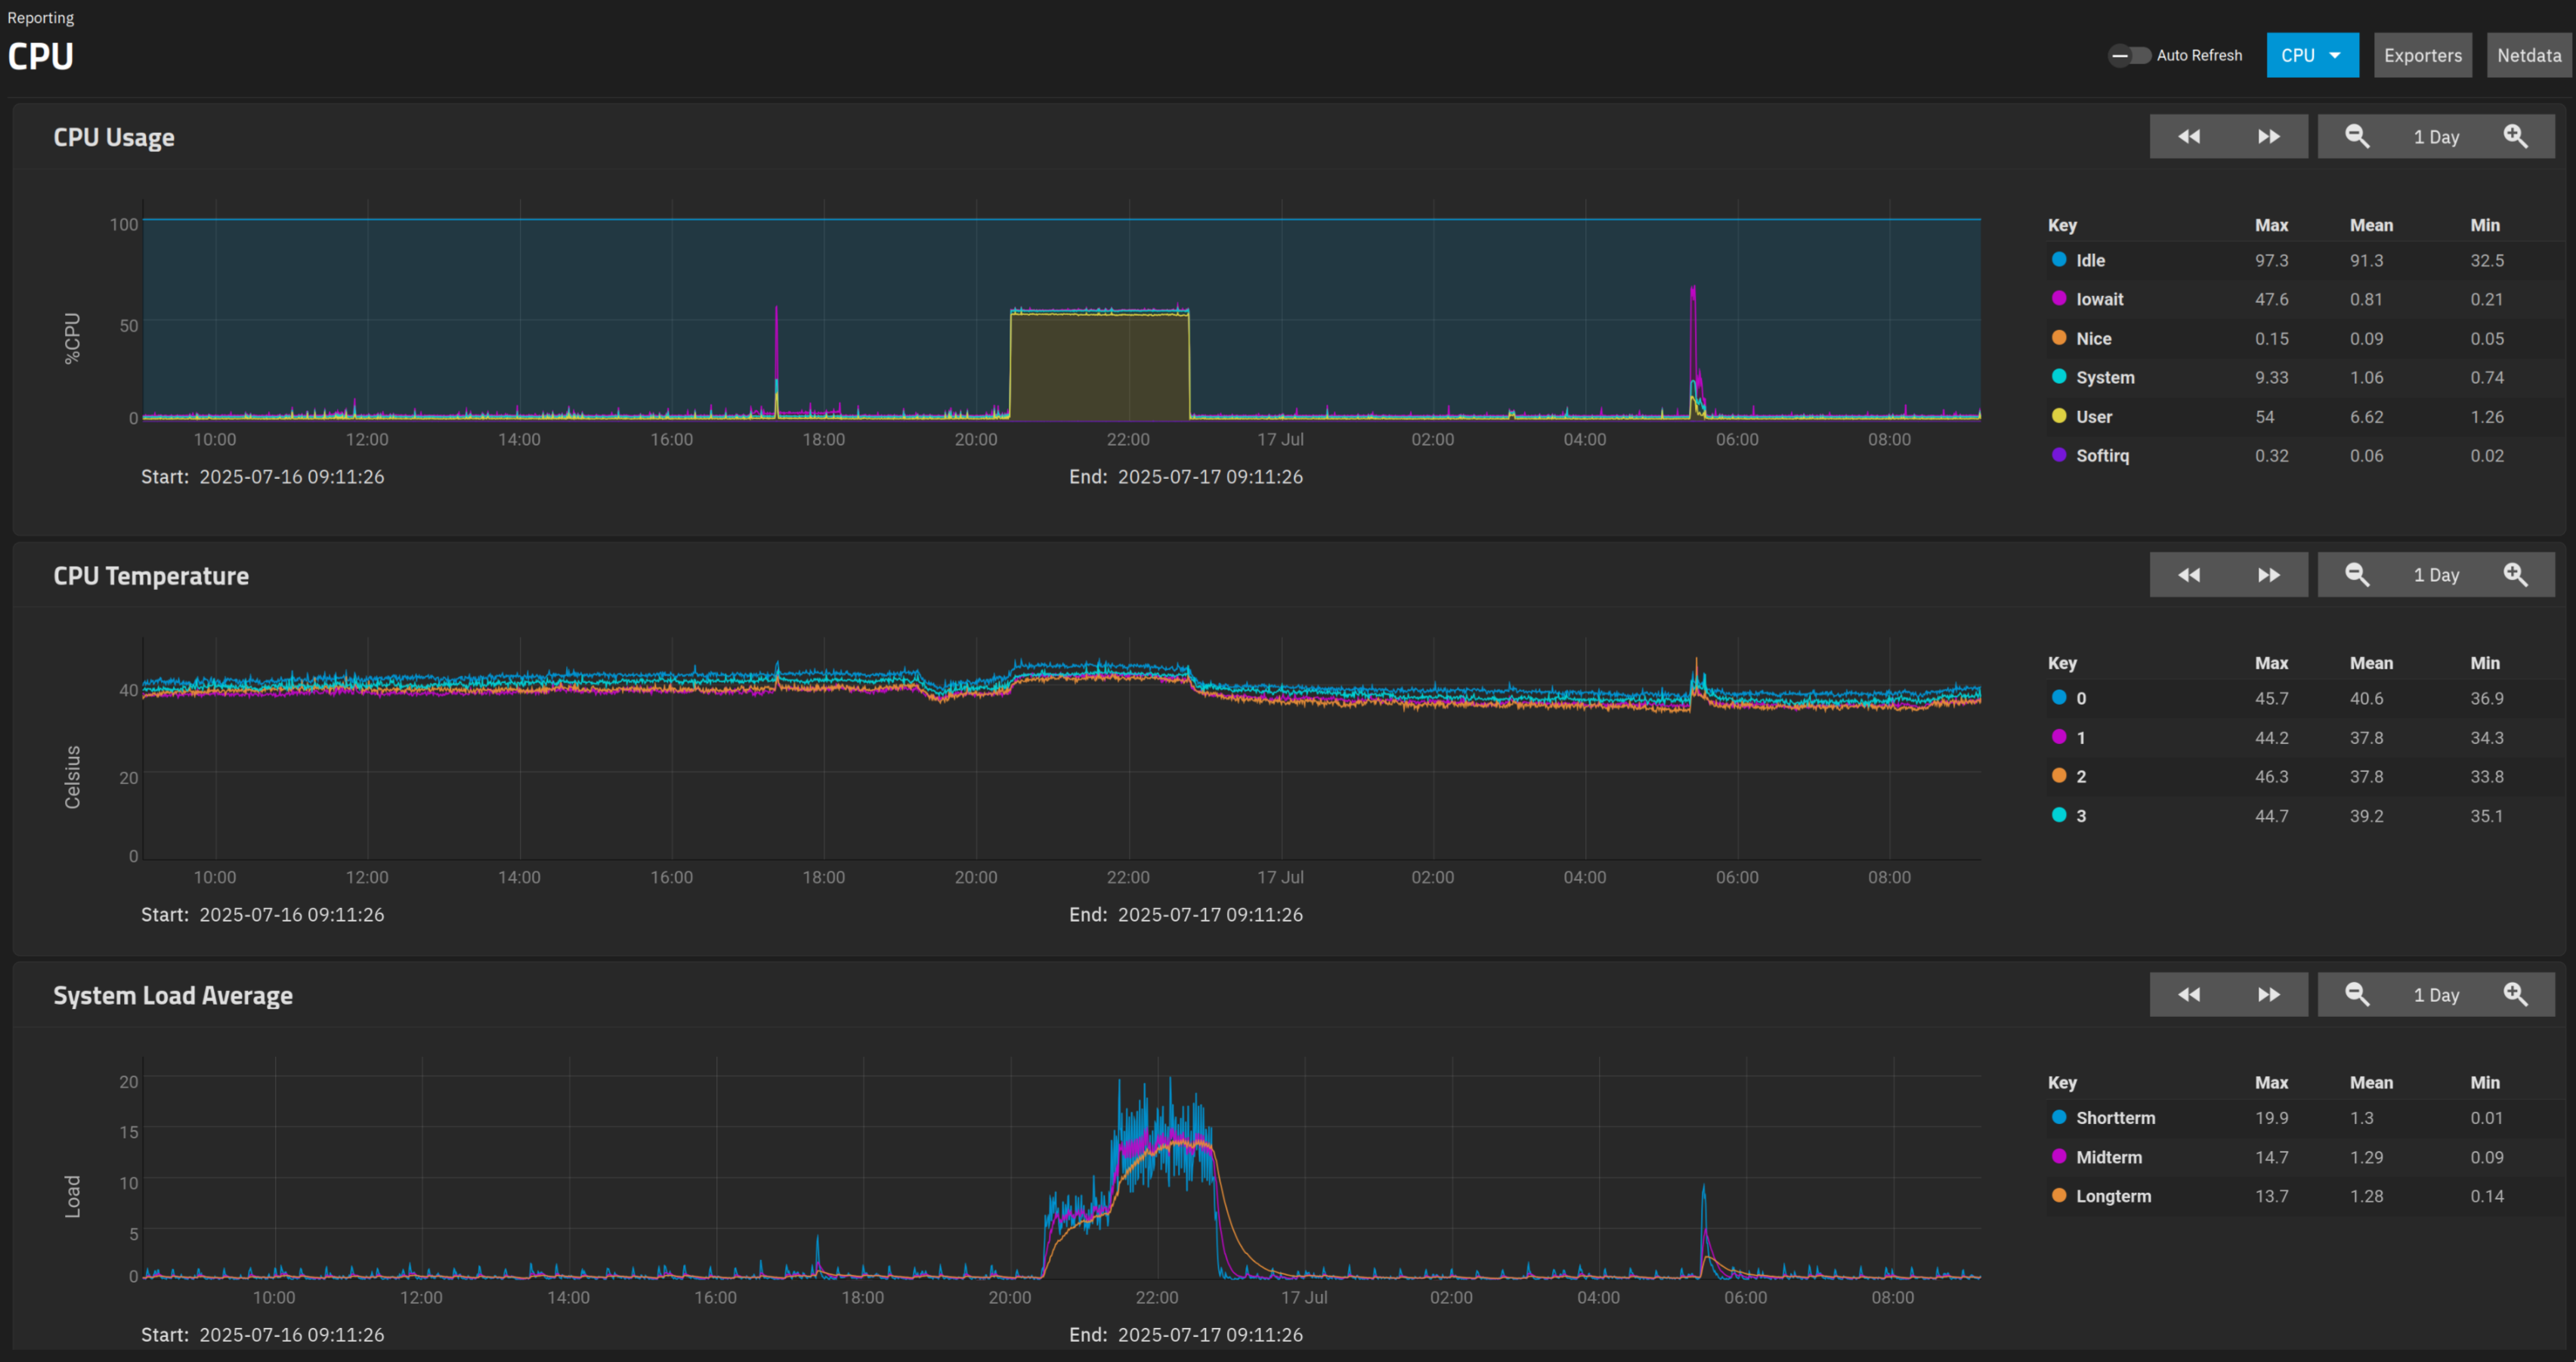Step forward in CPU Usage chart

click(2268, 137)
